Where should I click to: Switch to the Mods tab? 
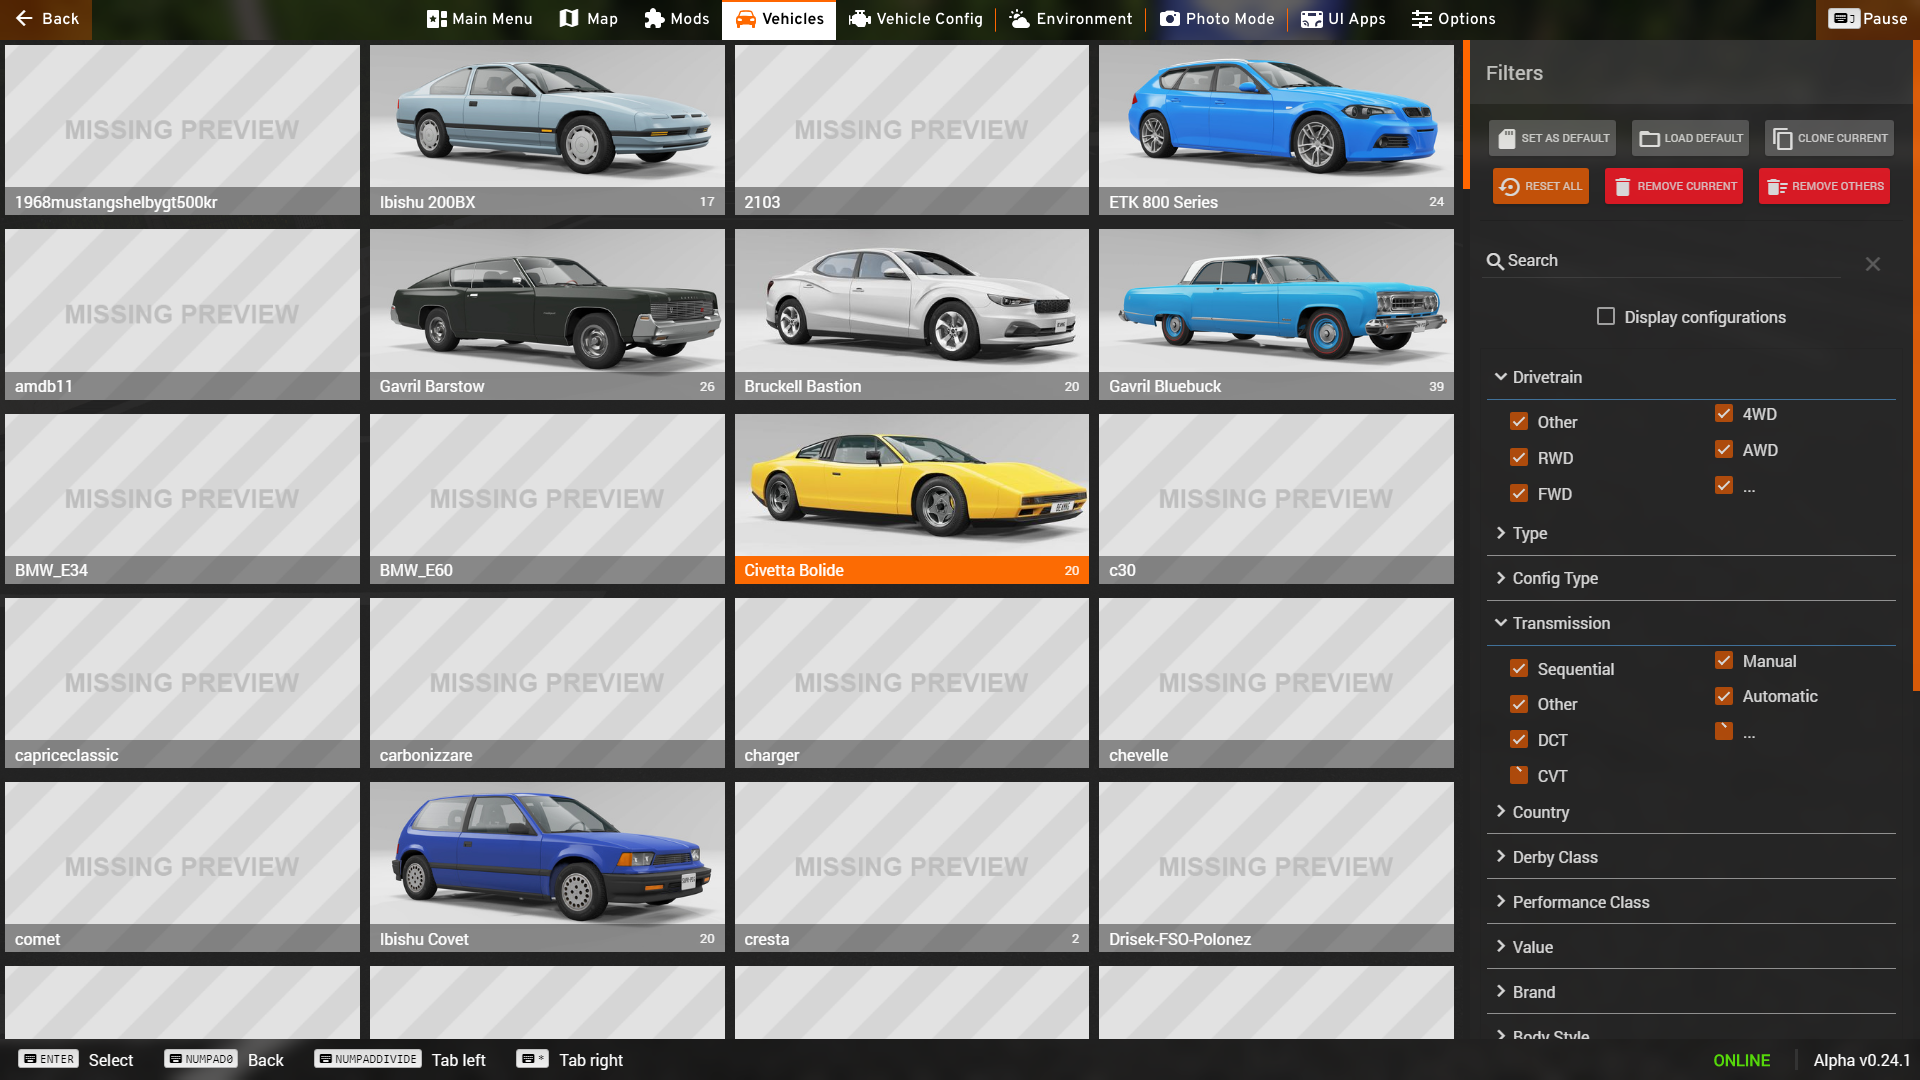tap(677, 19)
